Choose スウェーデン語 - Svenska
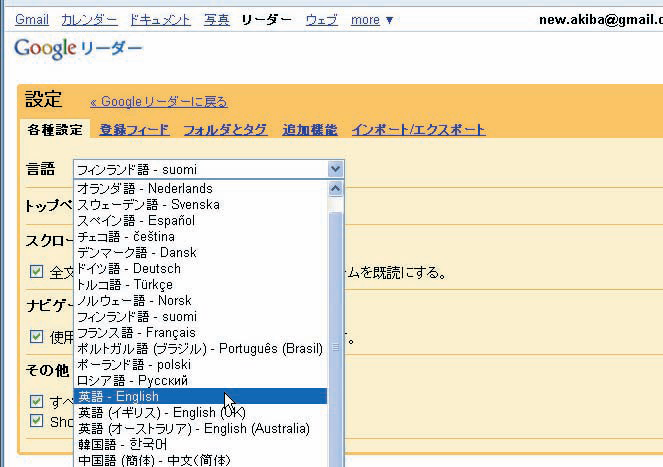This screenshot has height=467, width=663. pyautogui.click(x=200, y=204)
